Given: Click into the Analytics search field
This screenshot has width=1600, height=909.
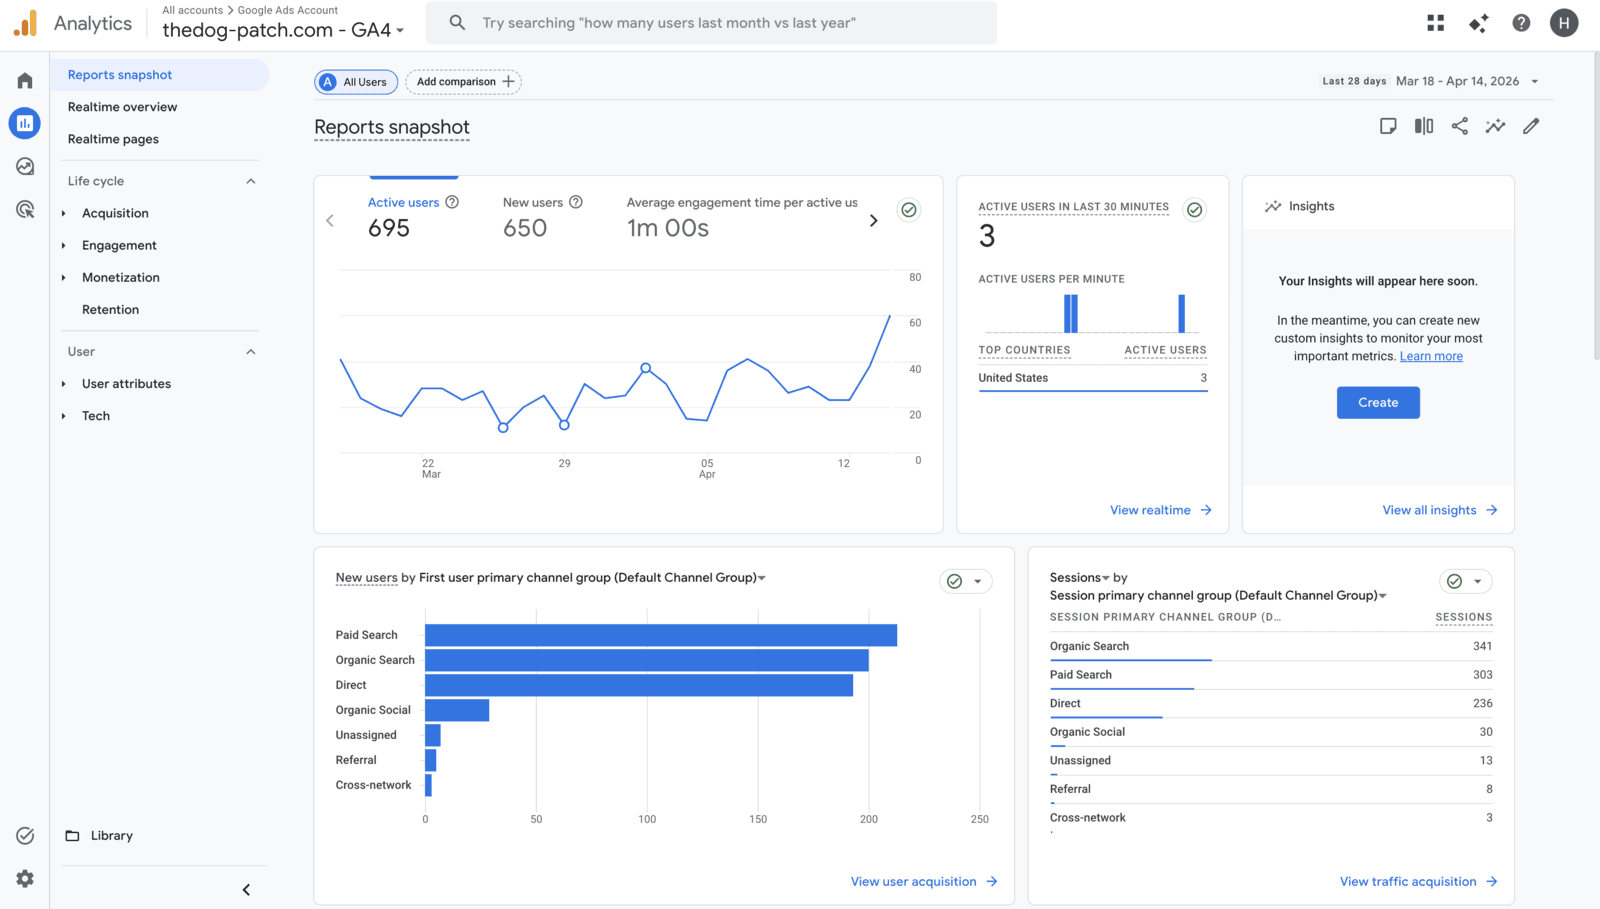Looking at the screenshot, I should (x=712, y=23).
